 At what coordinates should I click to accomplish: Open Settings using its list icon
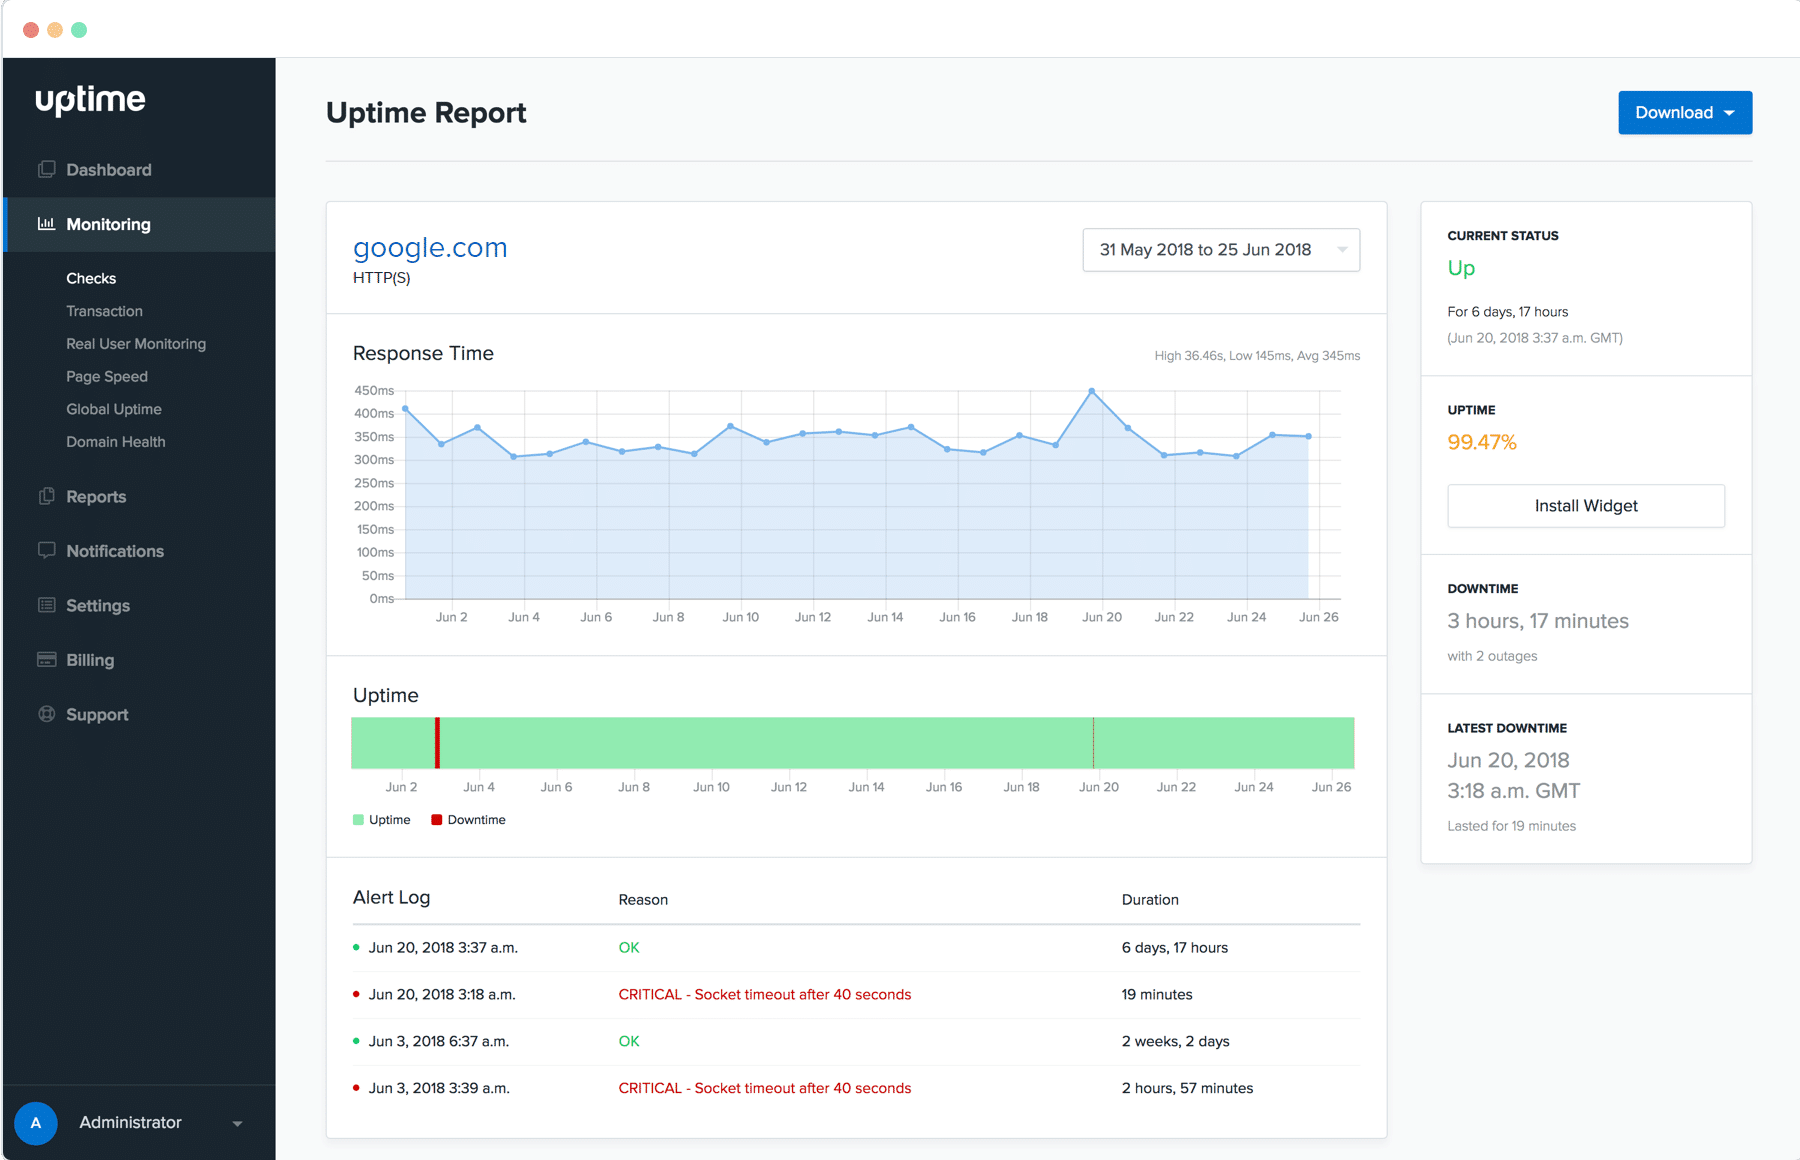click(x=47, y=605)
